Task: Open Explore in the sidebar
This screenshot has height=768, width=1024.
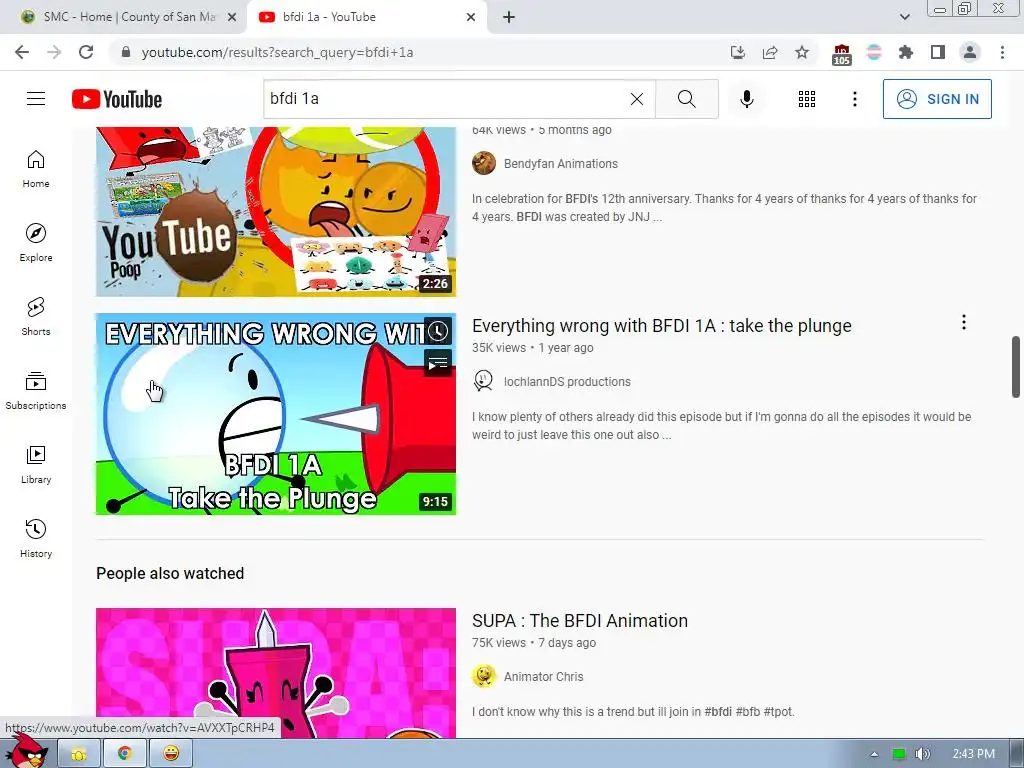Action: click(x=36, y=242)
